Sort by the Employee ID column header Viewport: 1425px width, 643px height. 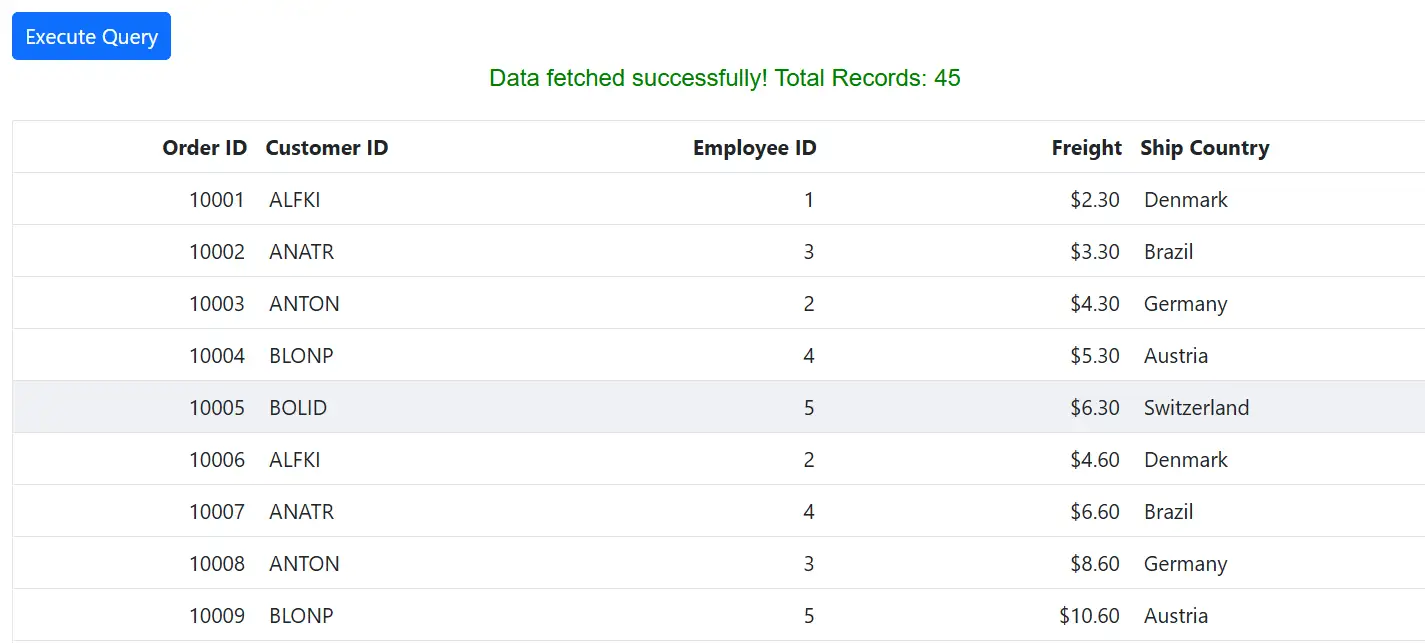click(x=755, y=148)
